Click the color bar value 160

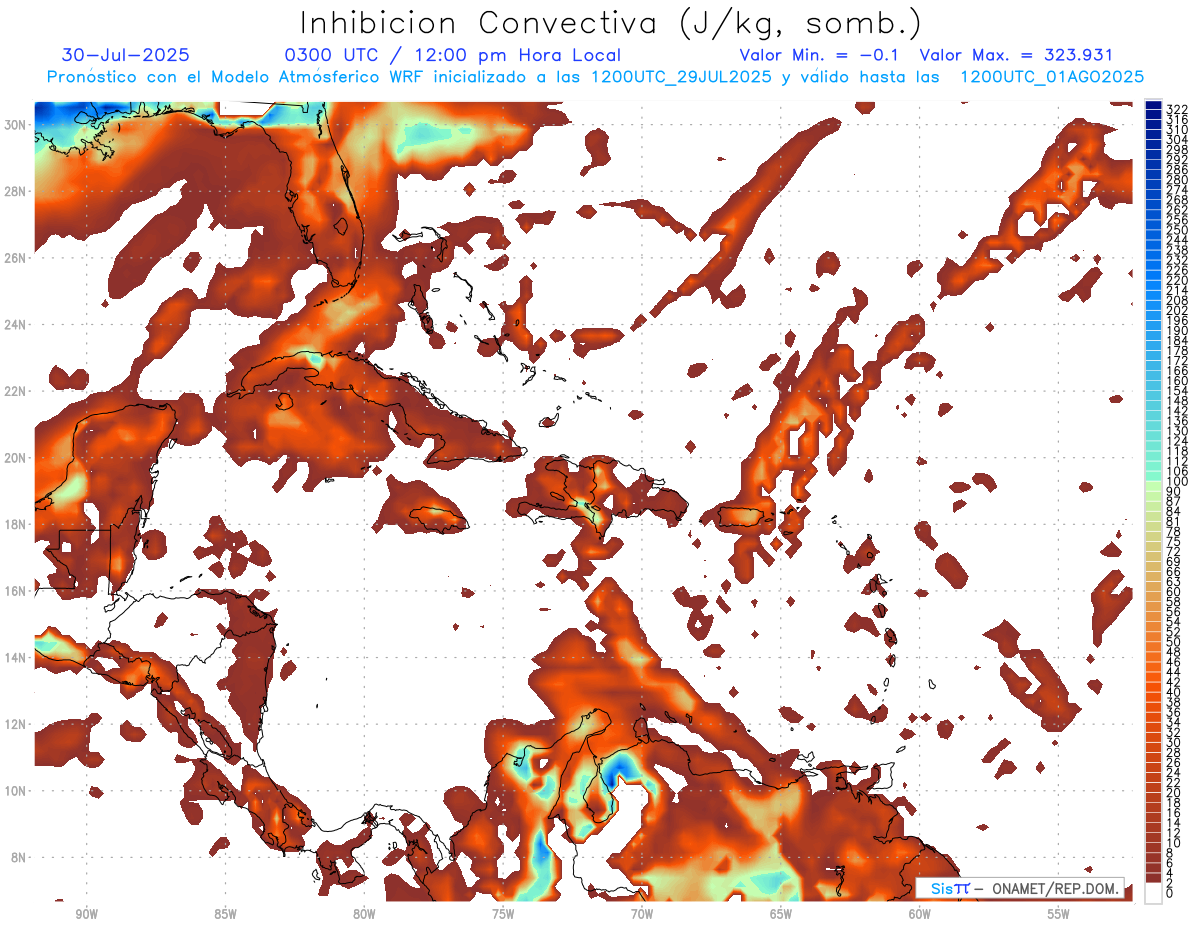[1177, 381]
